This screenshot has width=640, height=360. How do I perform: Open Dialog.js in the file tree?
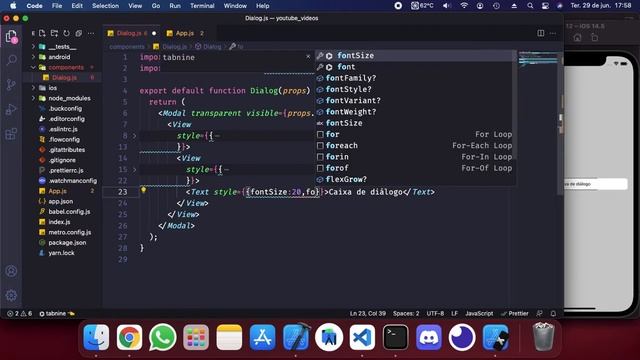[64, 78]
